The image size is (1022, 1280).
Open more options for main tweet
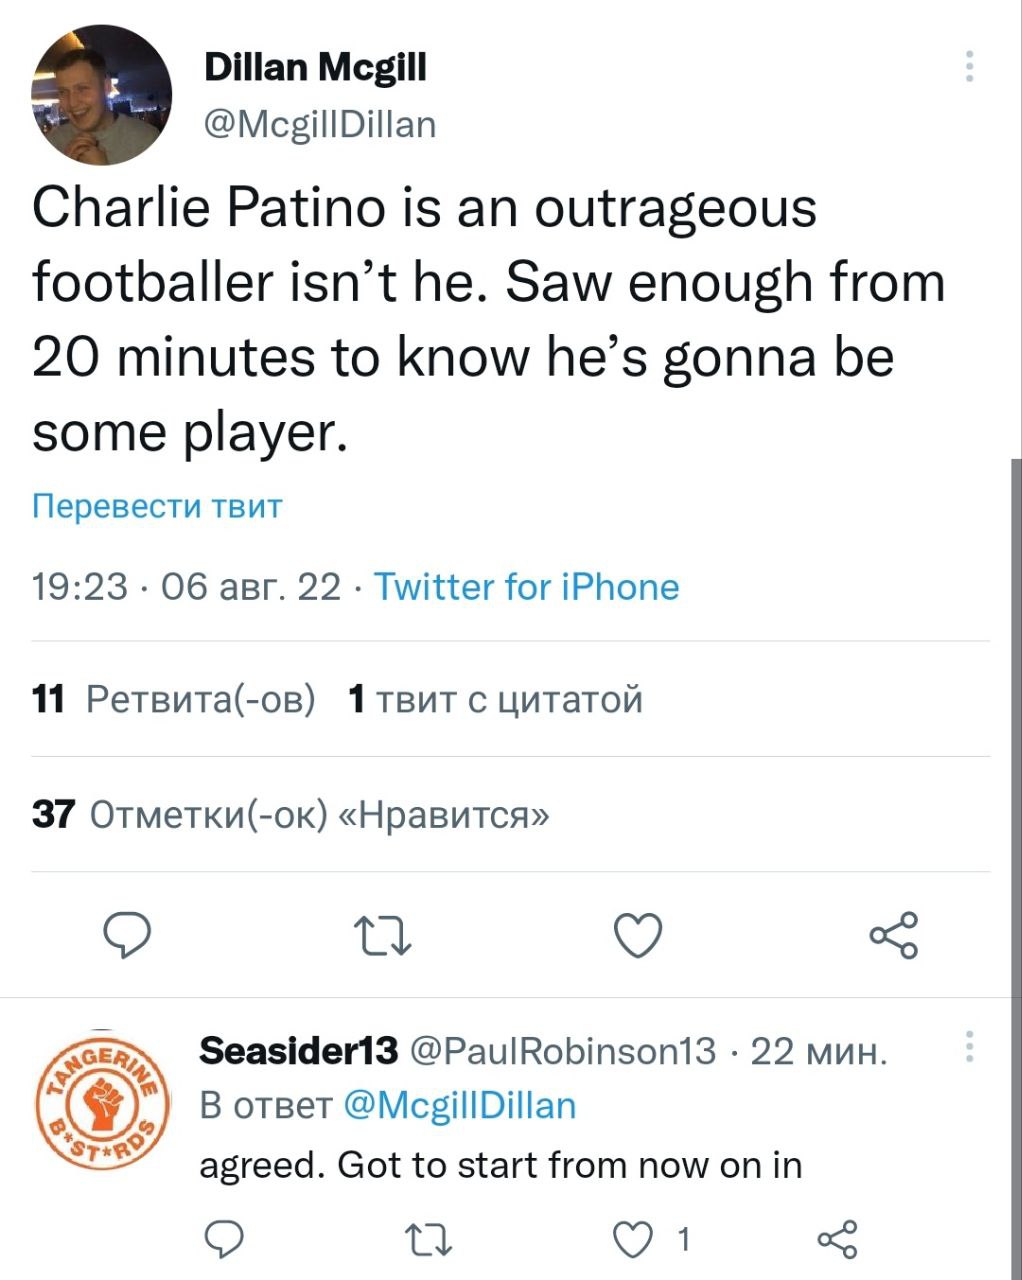click(x=968, y=66)
